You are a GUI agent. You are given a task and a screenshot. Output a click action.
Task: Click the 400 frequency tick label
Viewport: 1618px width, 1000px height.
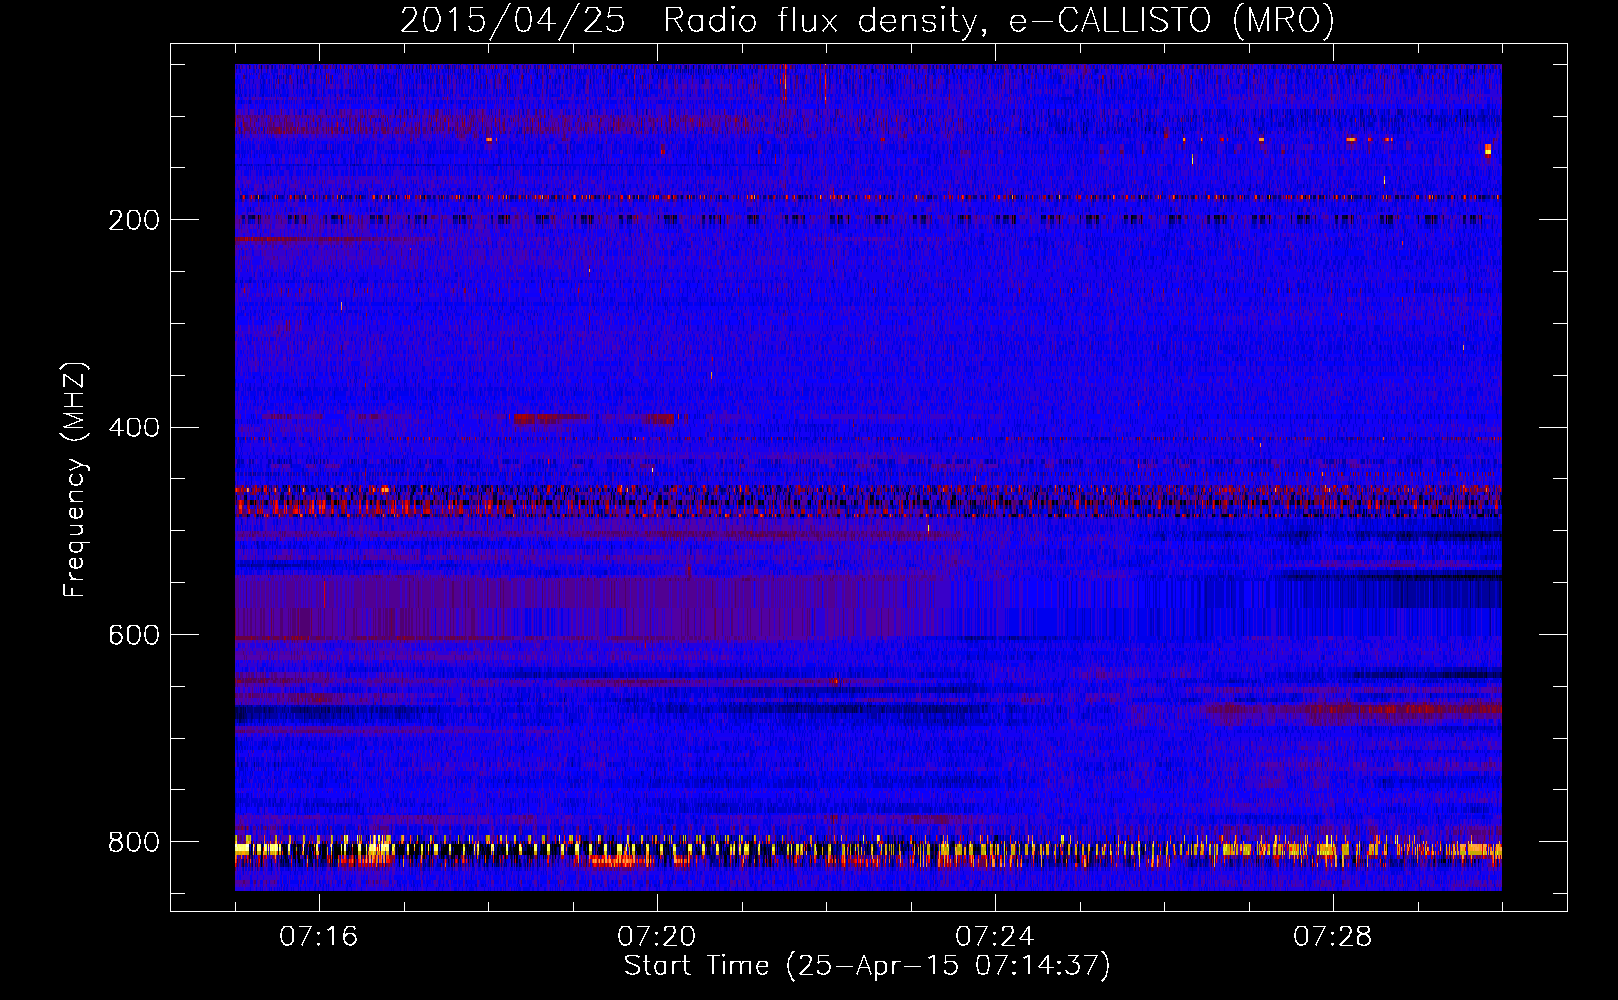[x=134, y=428]
